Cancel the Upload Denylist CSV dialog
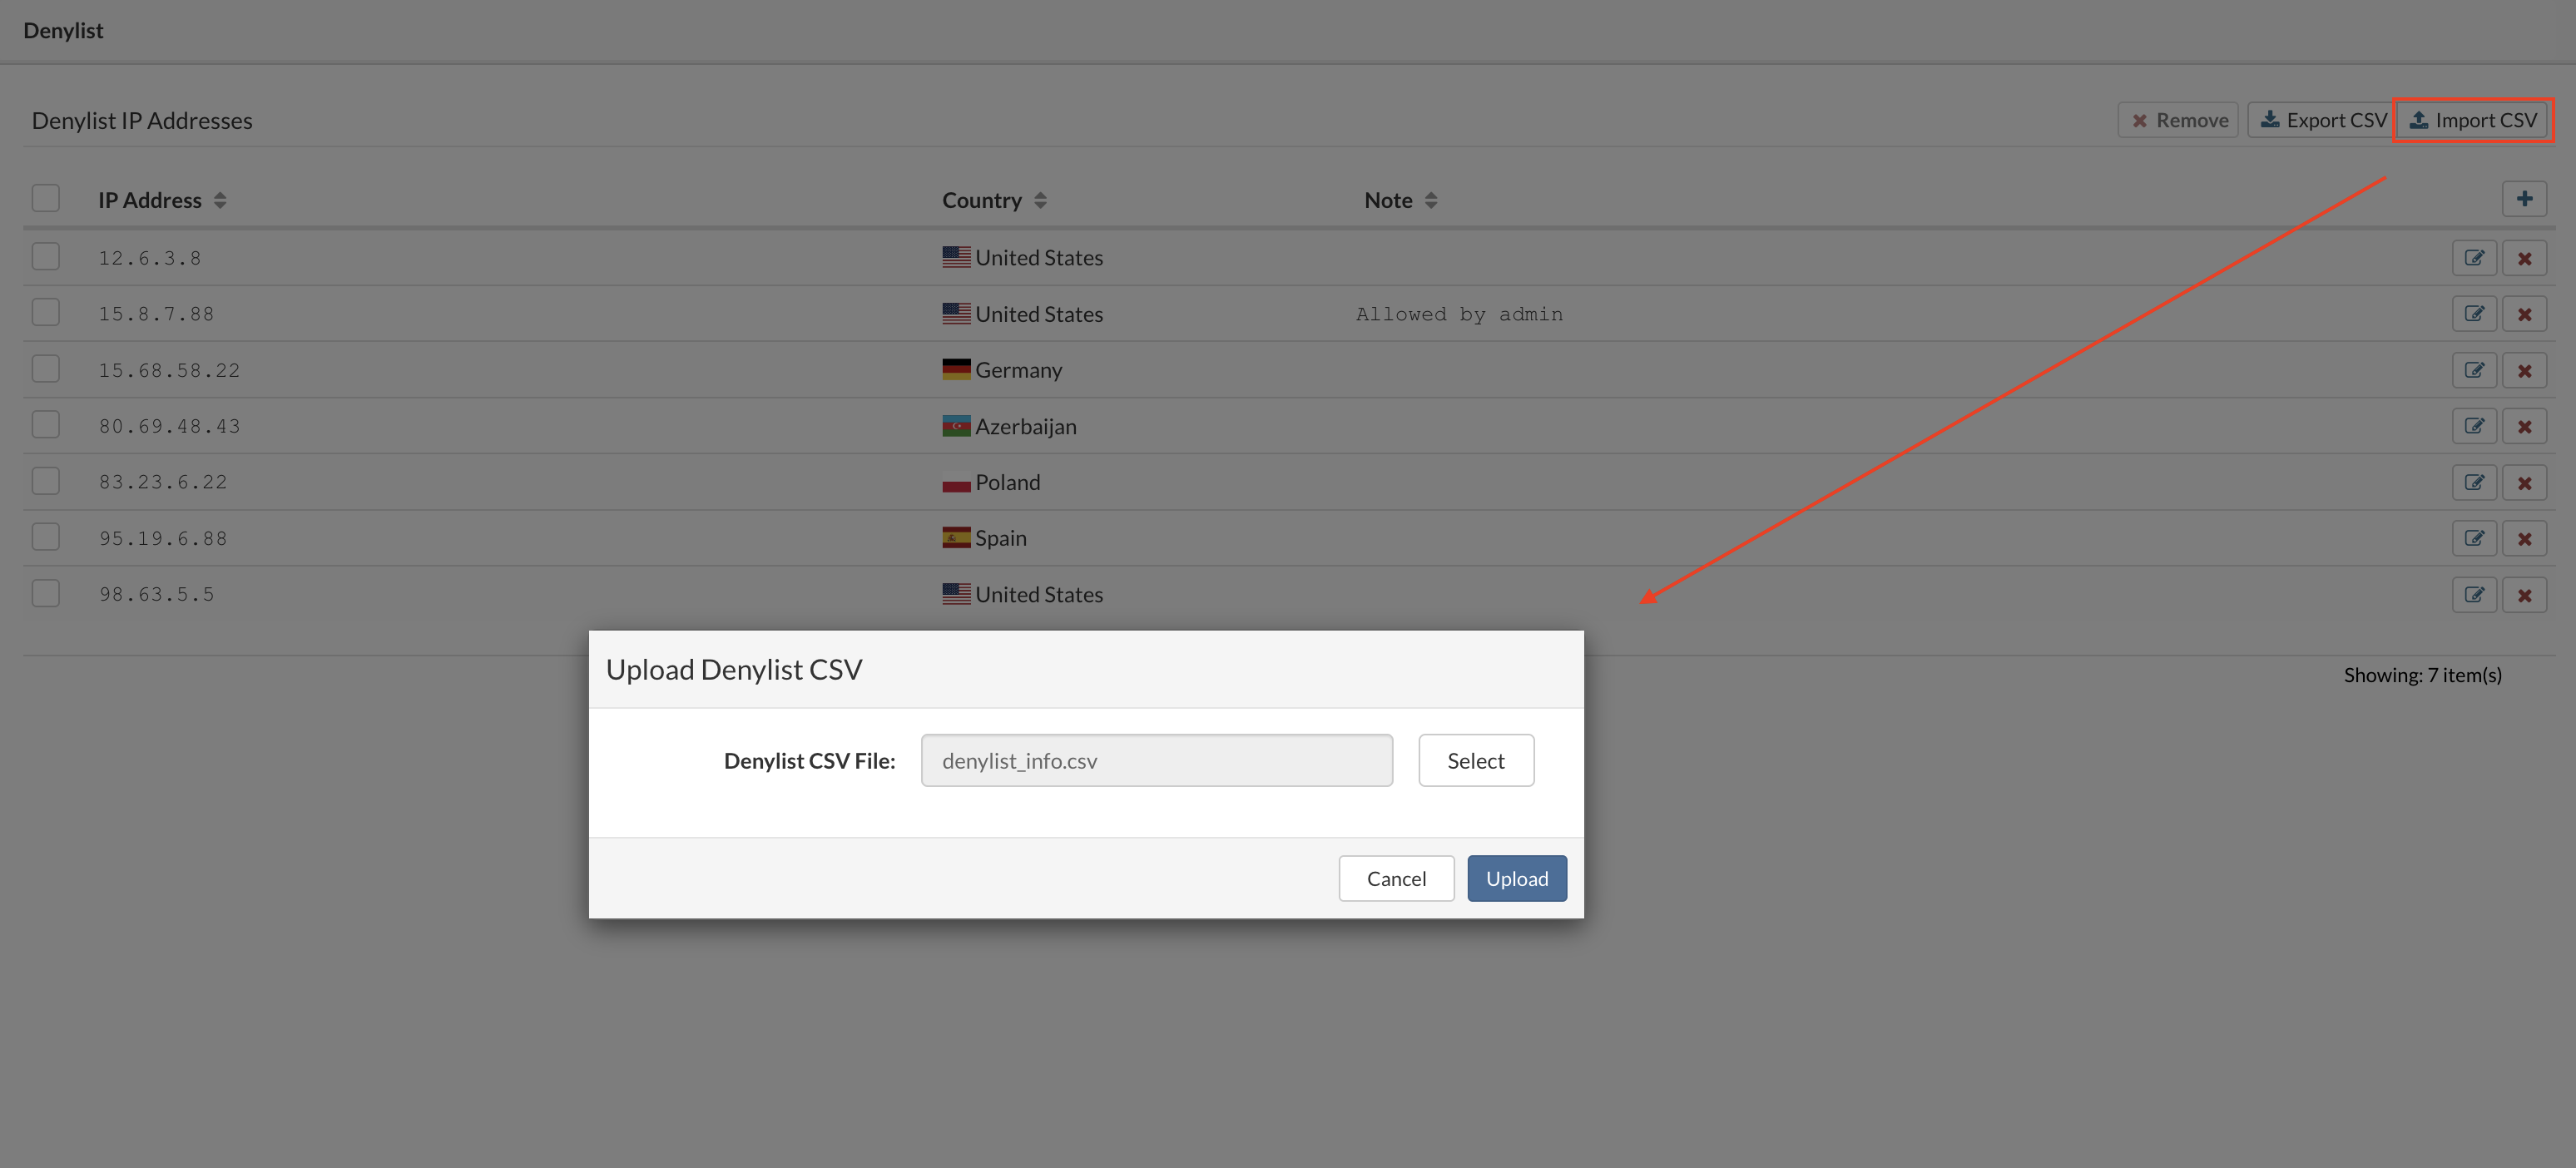Viewport: 2576px width, 1168px height. coord(1395,878)
